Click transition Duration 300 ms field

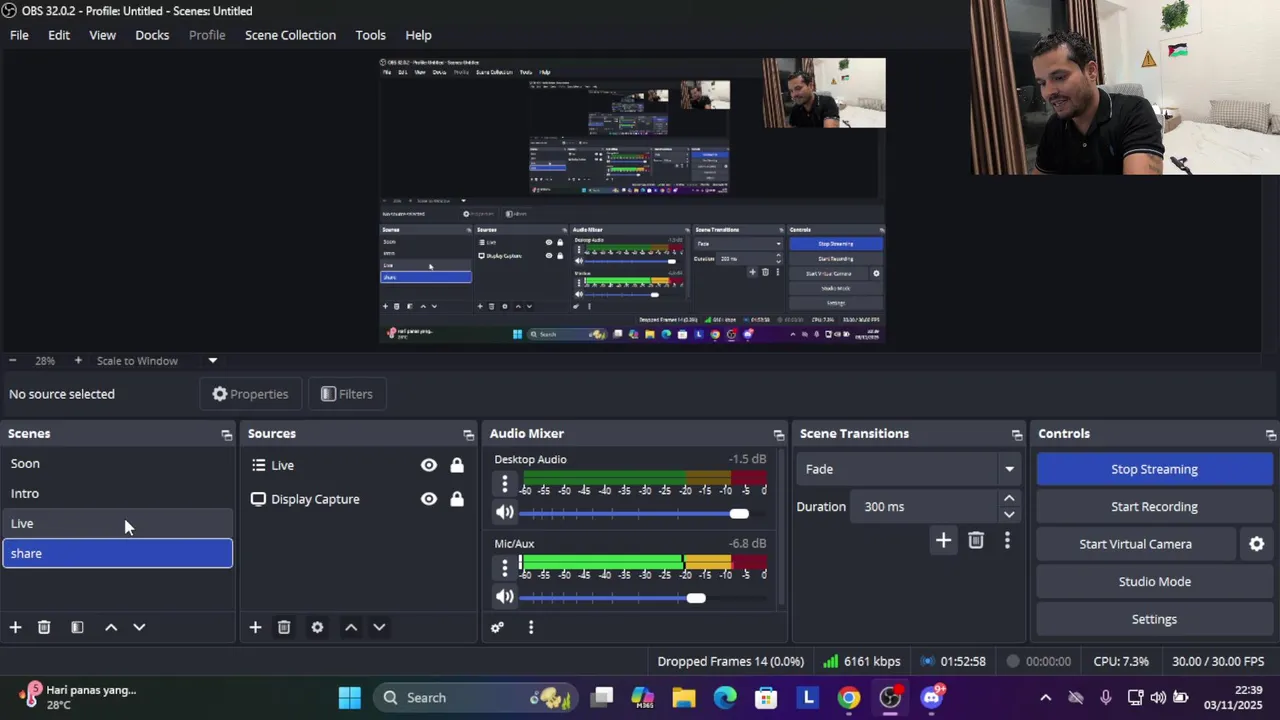[923, 507]
